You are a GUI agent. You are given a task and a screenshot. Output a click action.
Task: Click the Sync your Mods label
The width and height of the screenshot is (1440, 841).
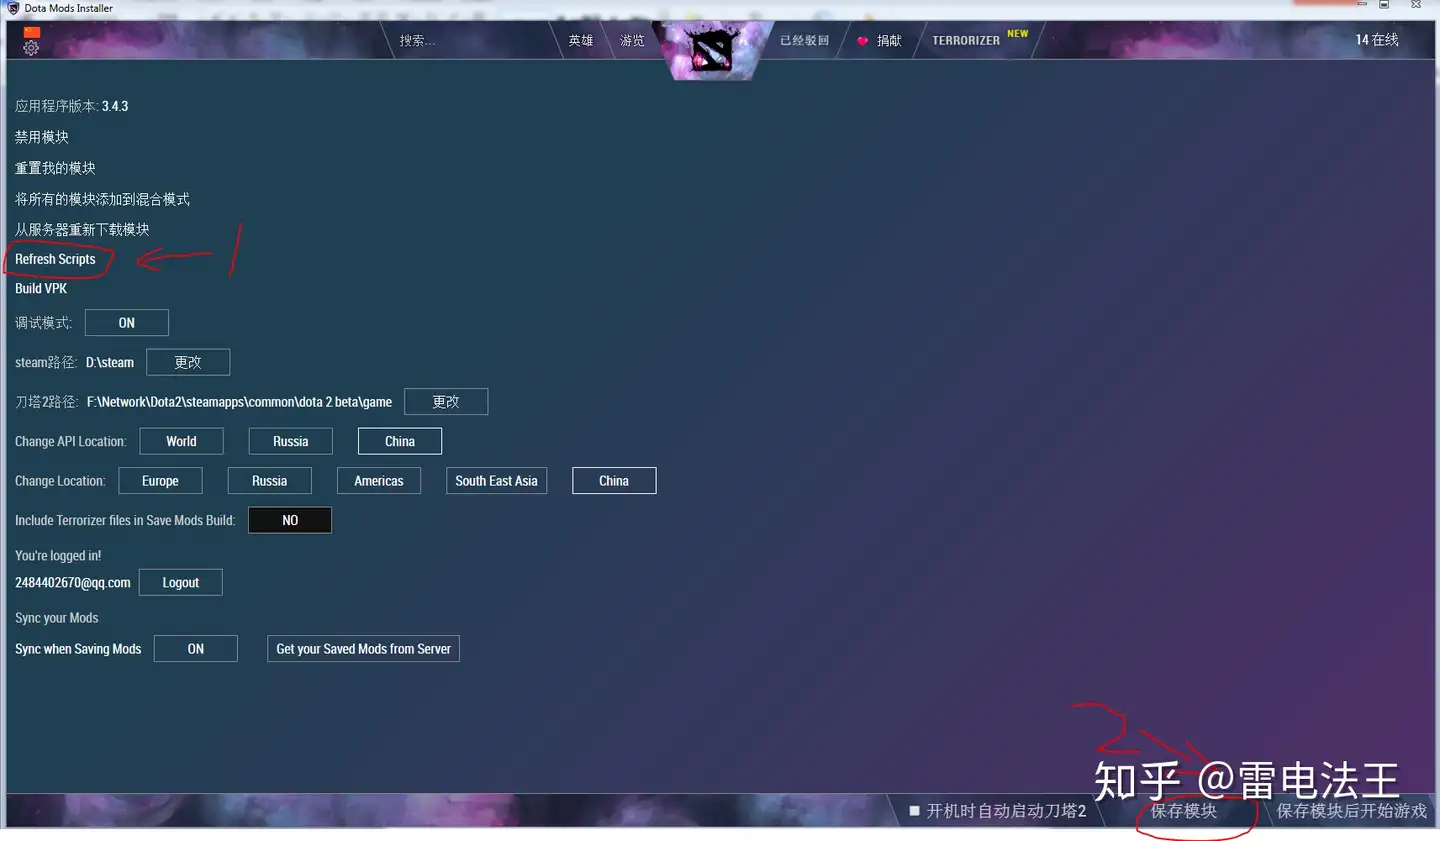pyautogui.click(x=56, y=618)
